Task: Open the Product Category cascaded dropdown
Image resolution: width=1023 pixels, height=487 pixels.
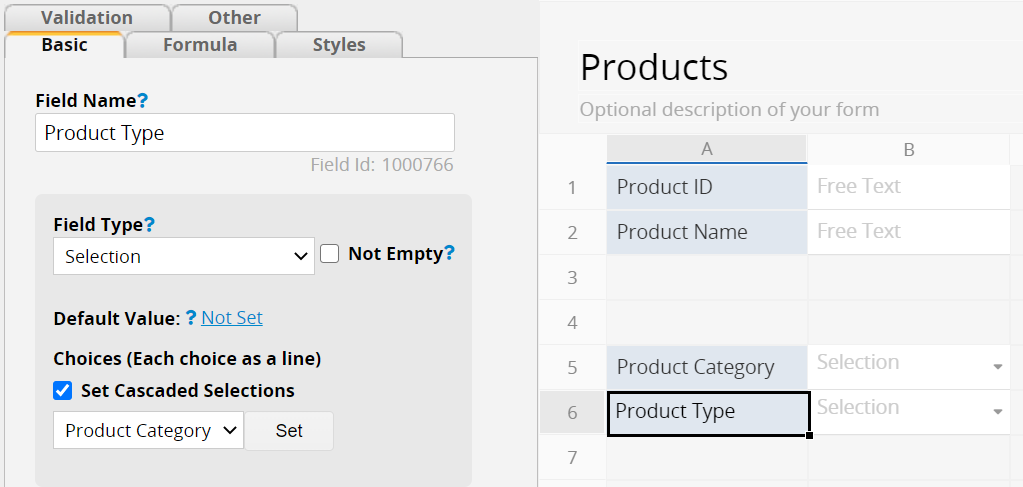Action: pos(149,430)
